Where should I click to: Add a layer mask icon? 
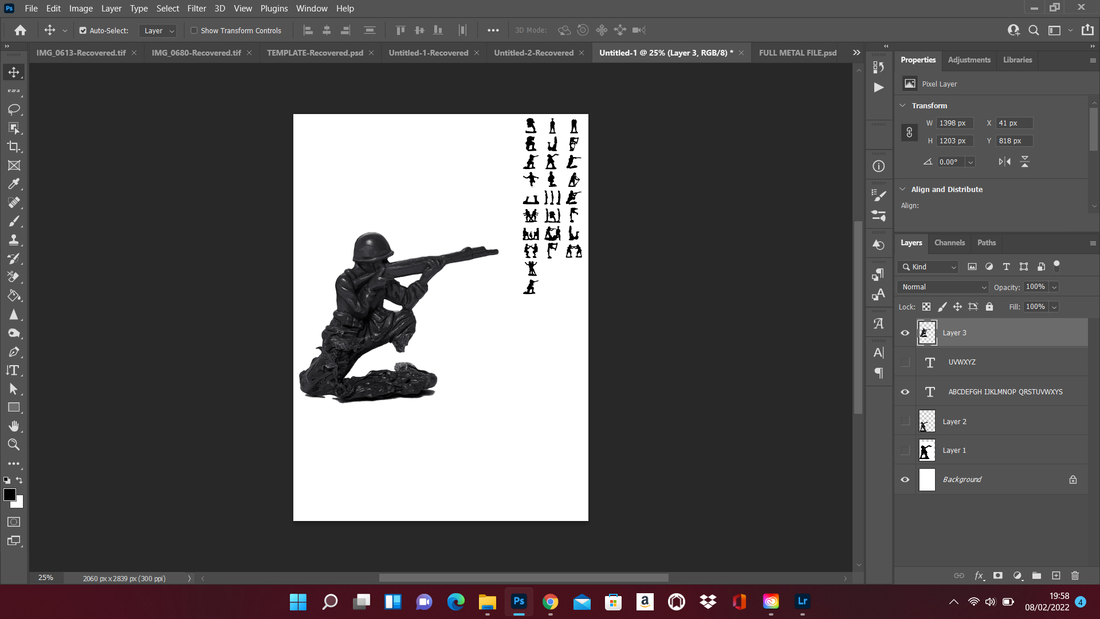coord(998,575)
